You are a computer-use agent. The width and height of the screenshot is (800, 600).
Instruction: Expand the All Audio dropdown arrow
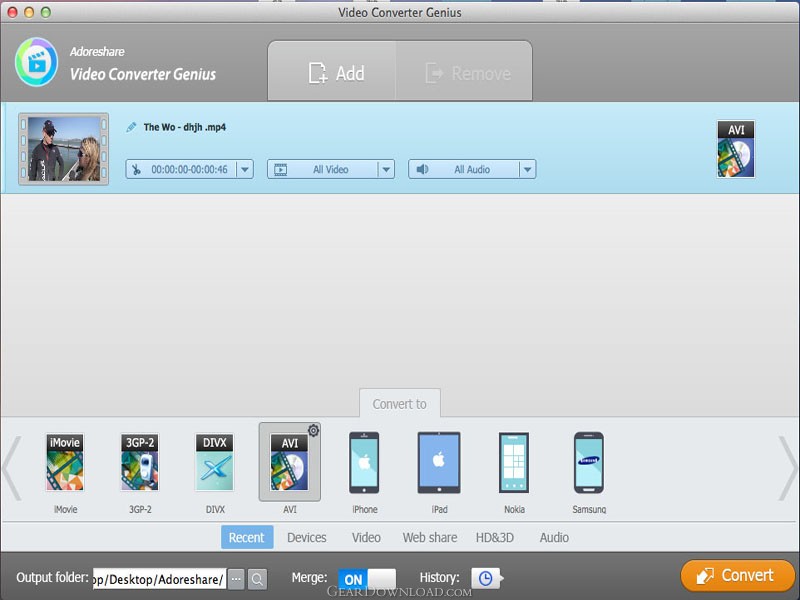click(528, 169)
